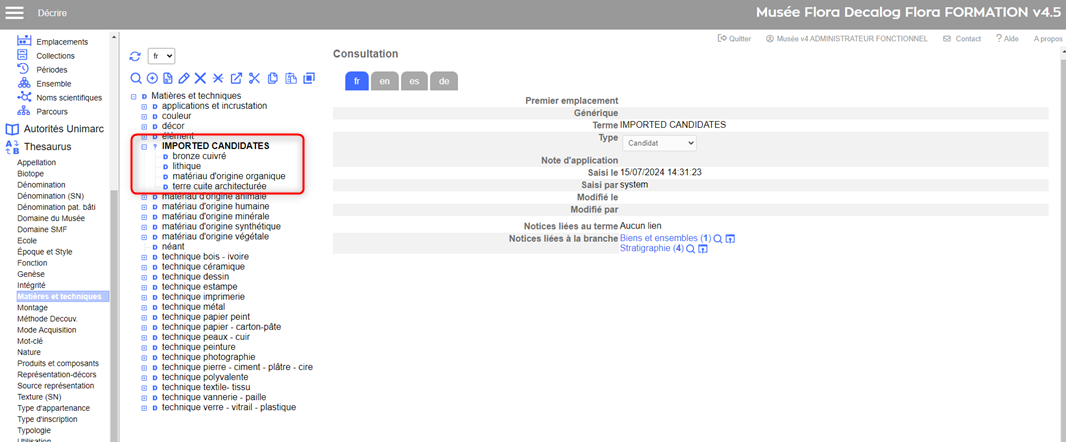This screenshot has width=1066, height=442.
Task: Search notices linked to Stratigraphie
Action: (690, 248)
